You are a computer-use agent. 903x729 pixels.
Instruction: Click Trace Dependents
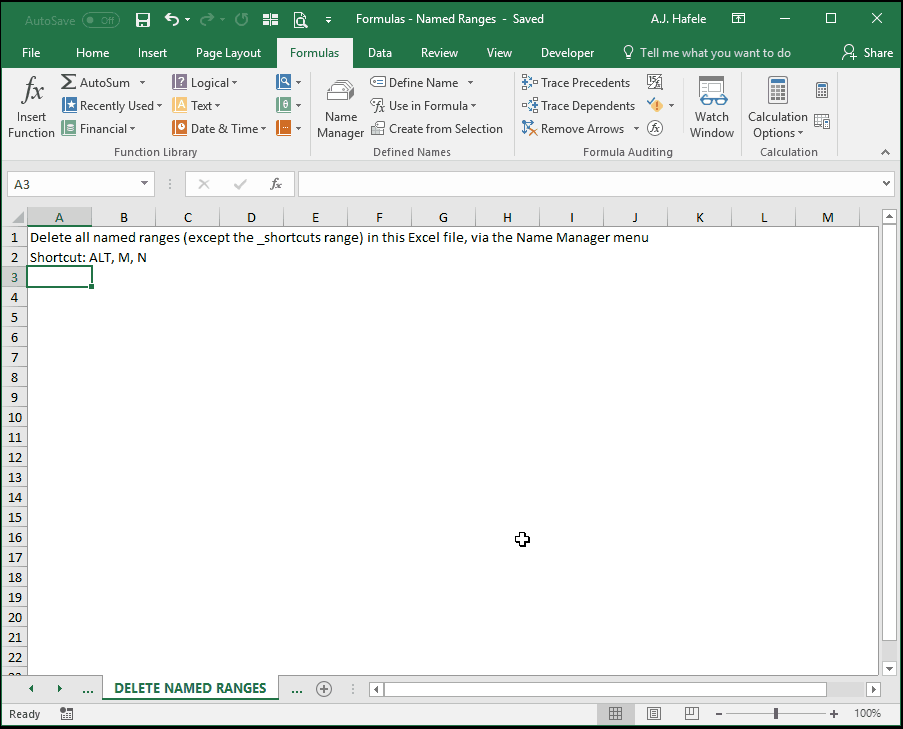point(578,105)
